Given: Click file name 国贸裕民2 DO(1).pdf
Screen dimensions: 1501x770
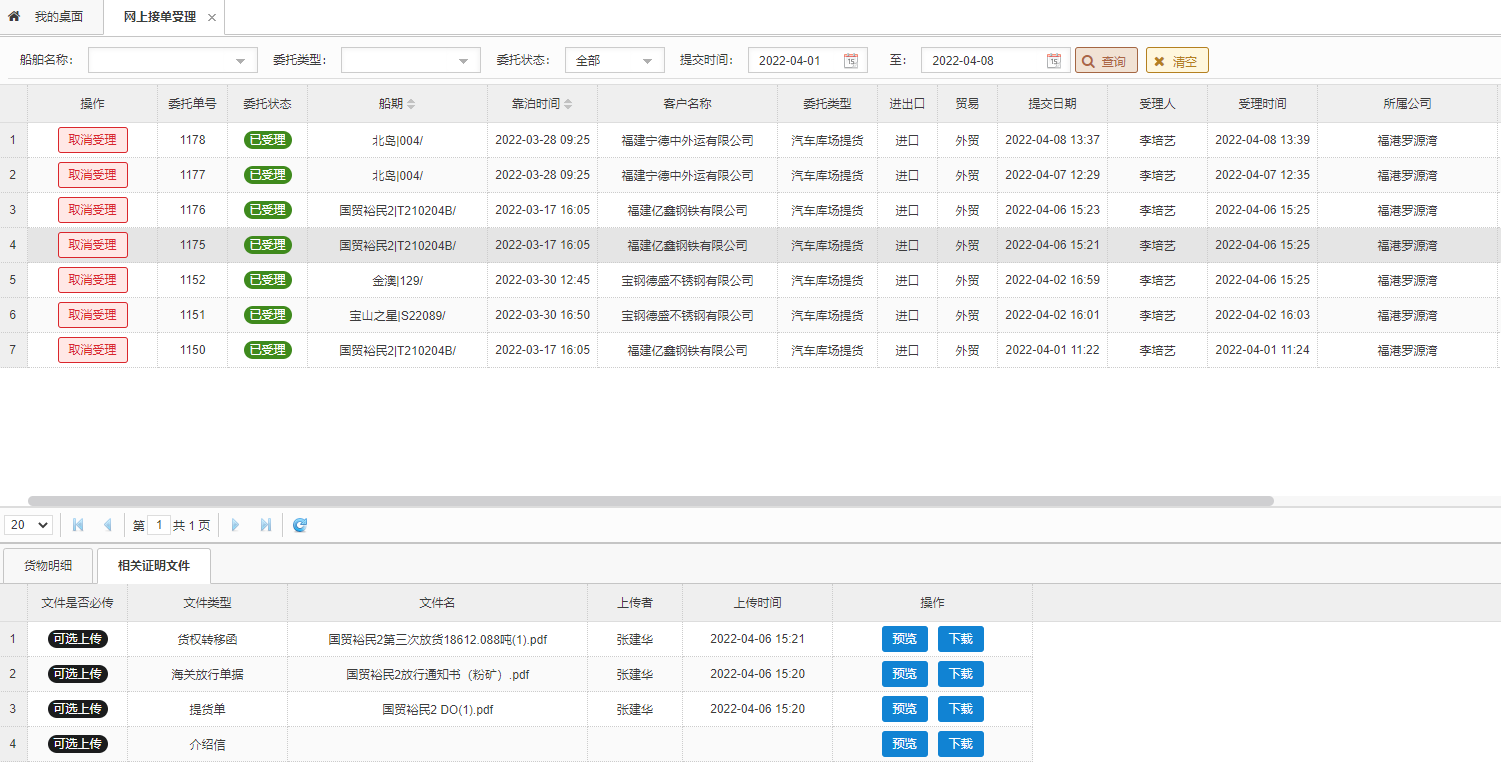Looking at the screenshot, I should click(438, 709).
